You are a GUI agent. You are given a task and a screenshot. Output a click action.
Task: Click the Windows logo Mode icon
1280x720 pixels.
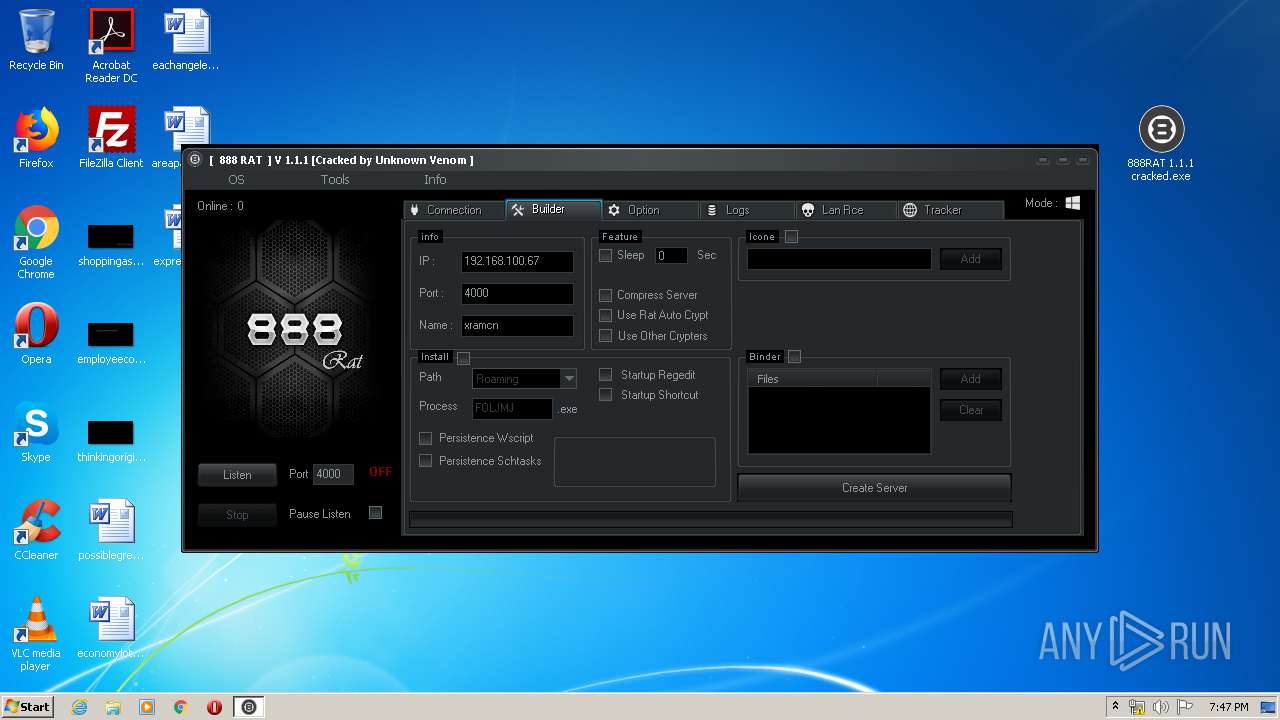coord(1073,203)
